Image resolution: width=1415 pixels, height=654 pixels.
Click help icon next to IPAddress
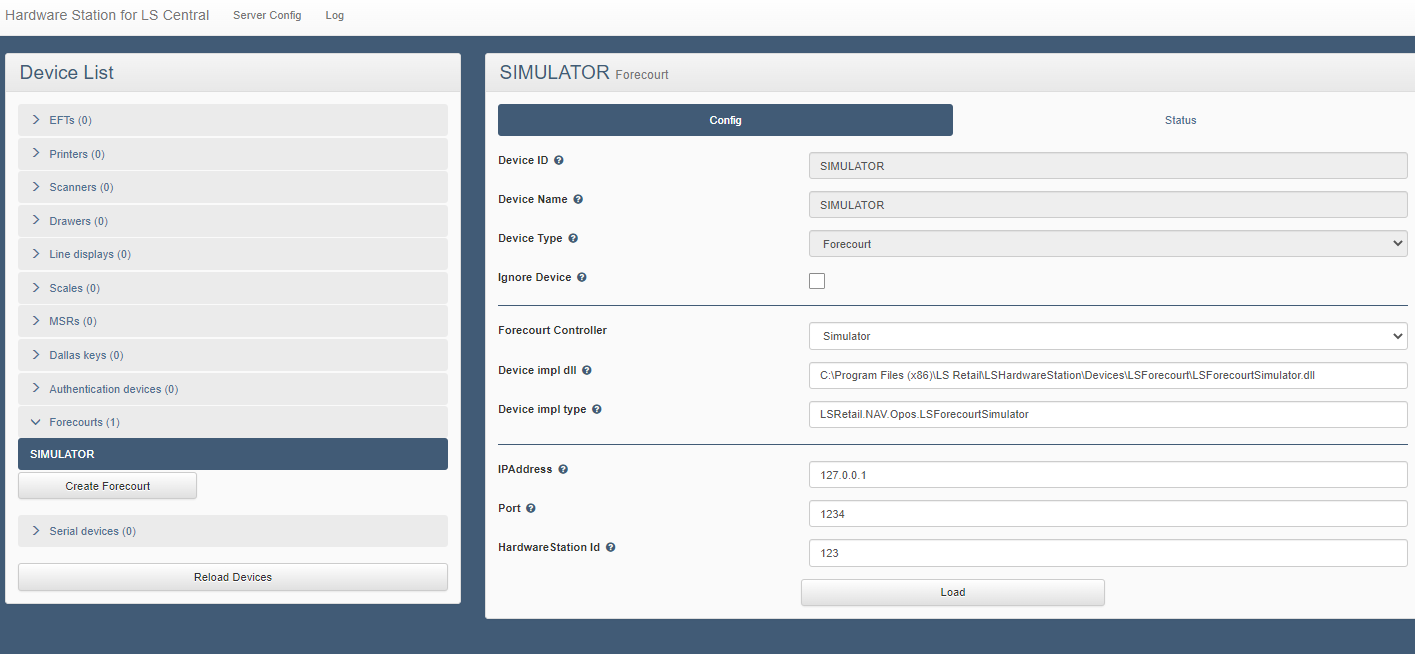(x=563, y=469)
